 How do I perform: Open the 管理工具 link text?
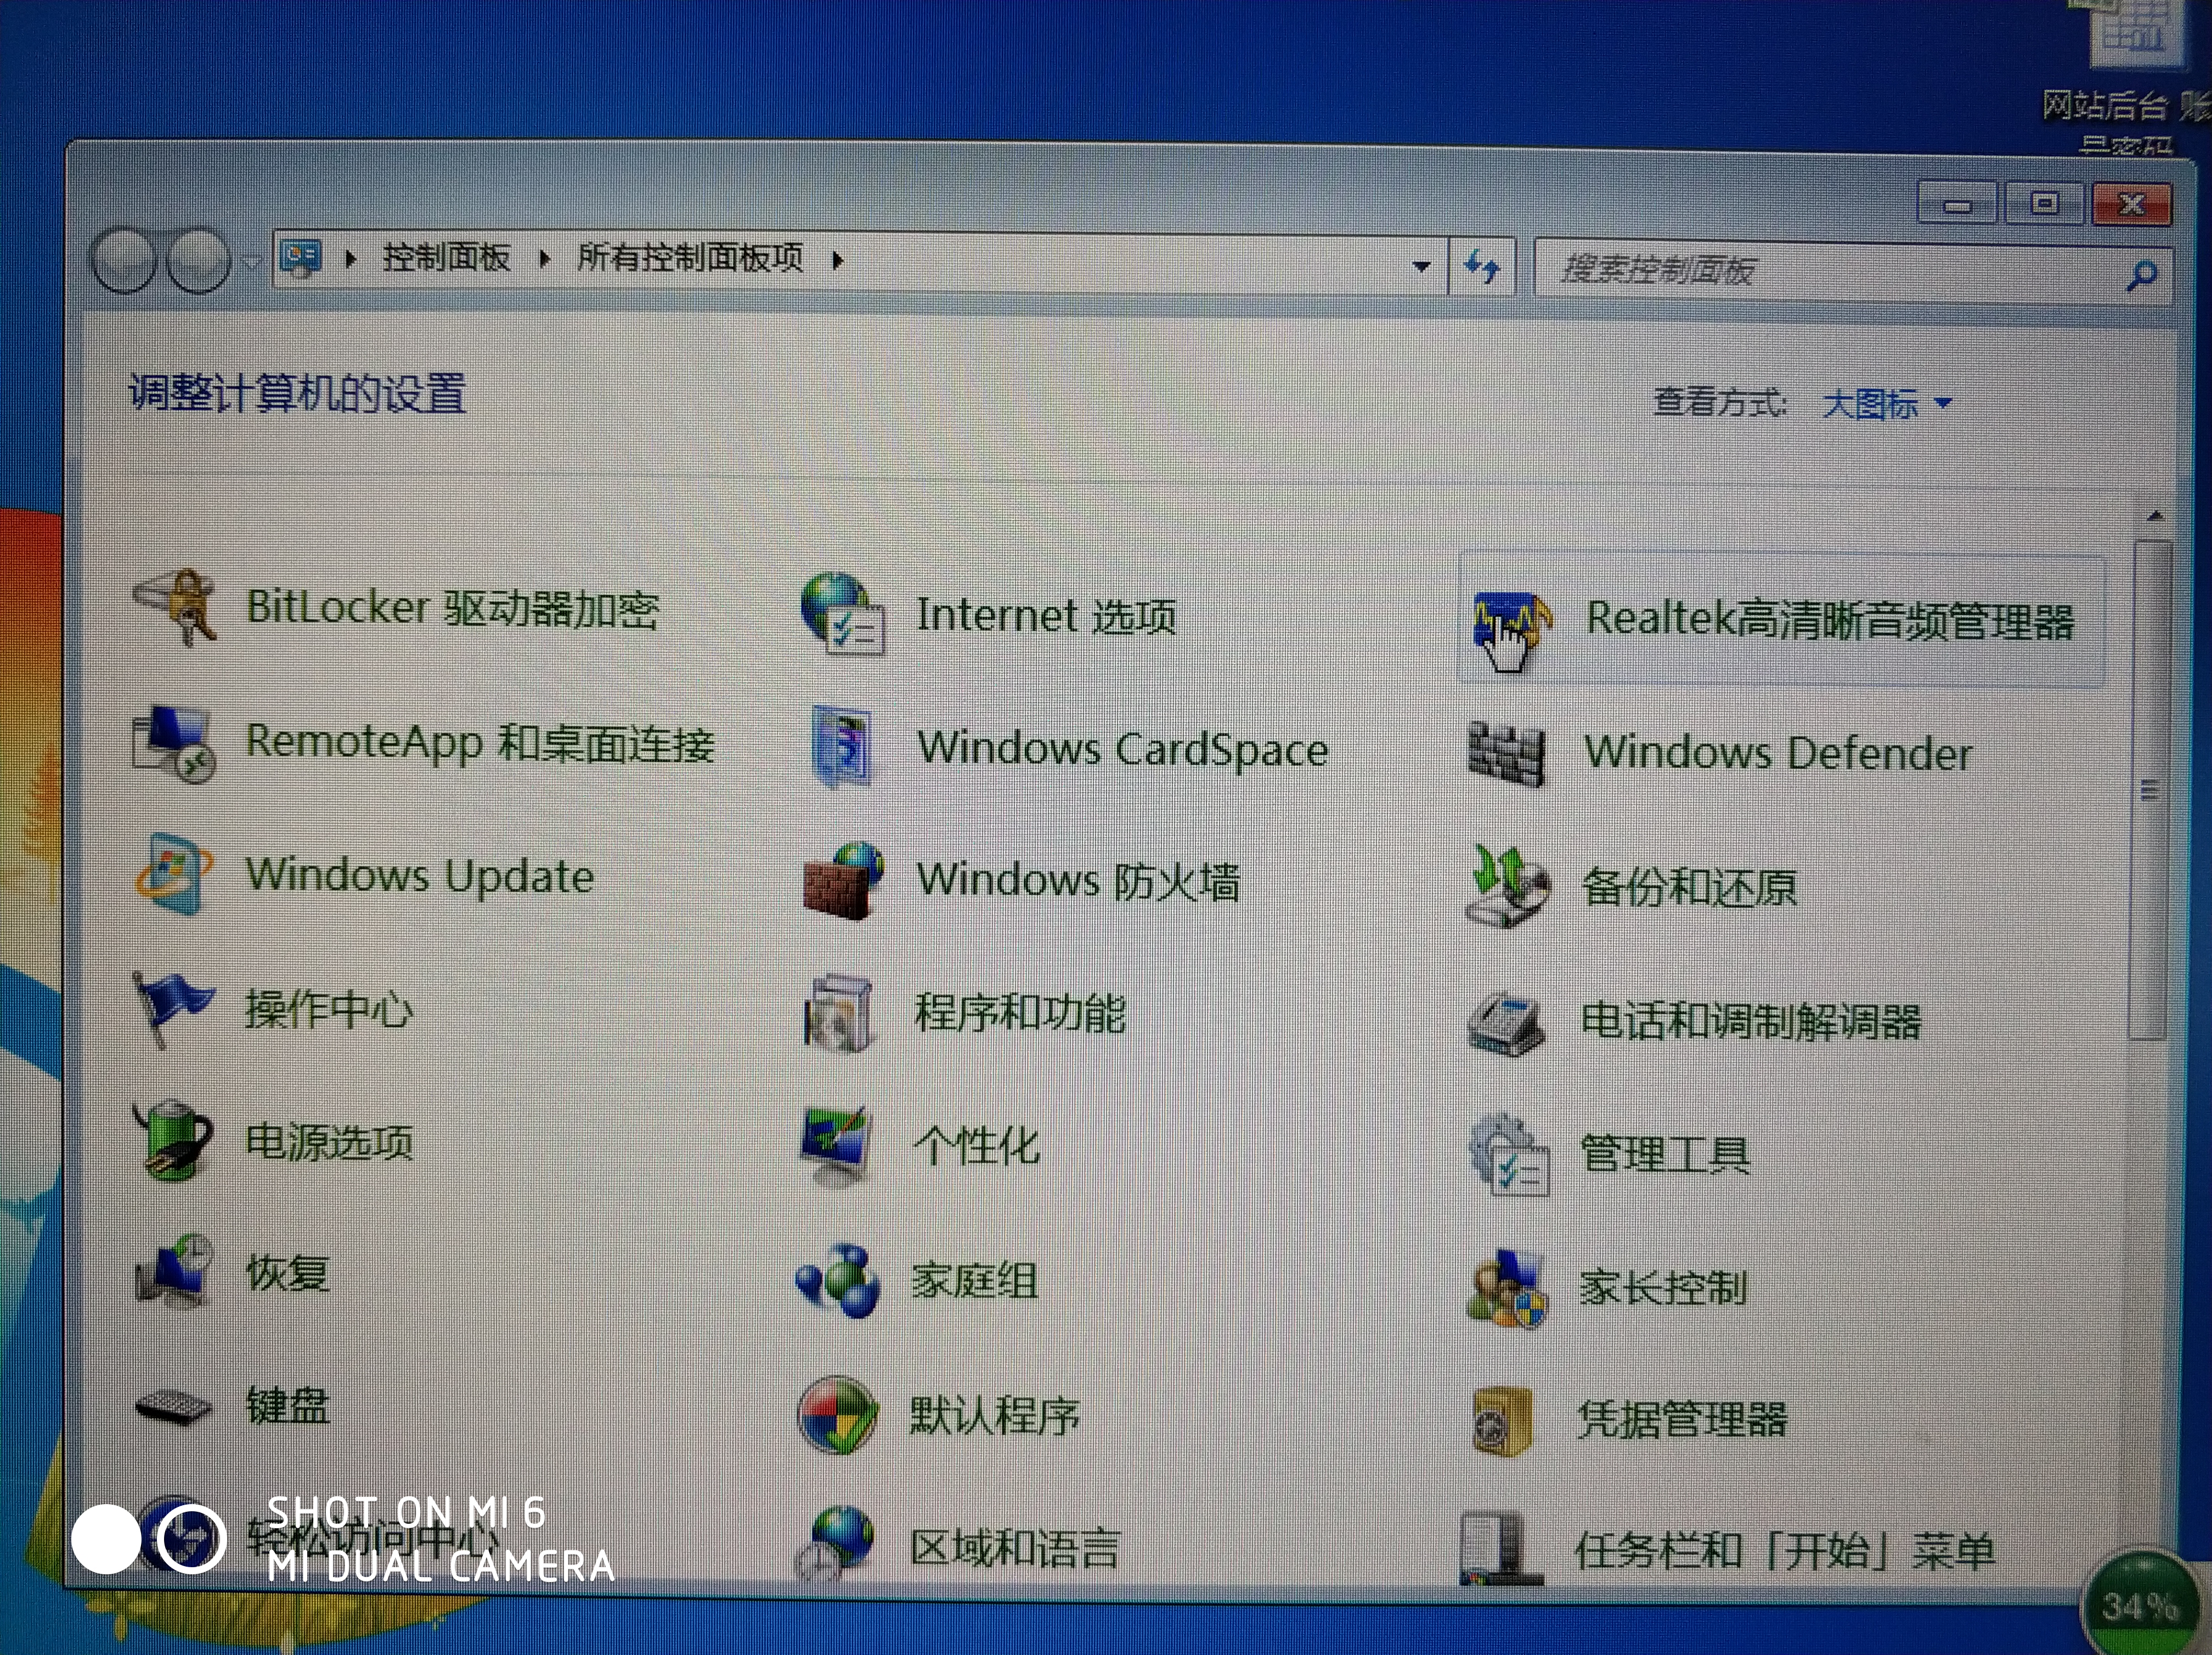pyautogui.click(x=1665, y=1155)
